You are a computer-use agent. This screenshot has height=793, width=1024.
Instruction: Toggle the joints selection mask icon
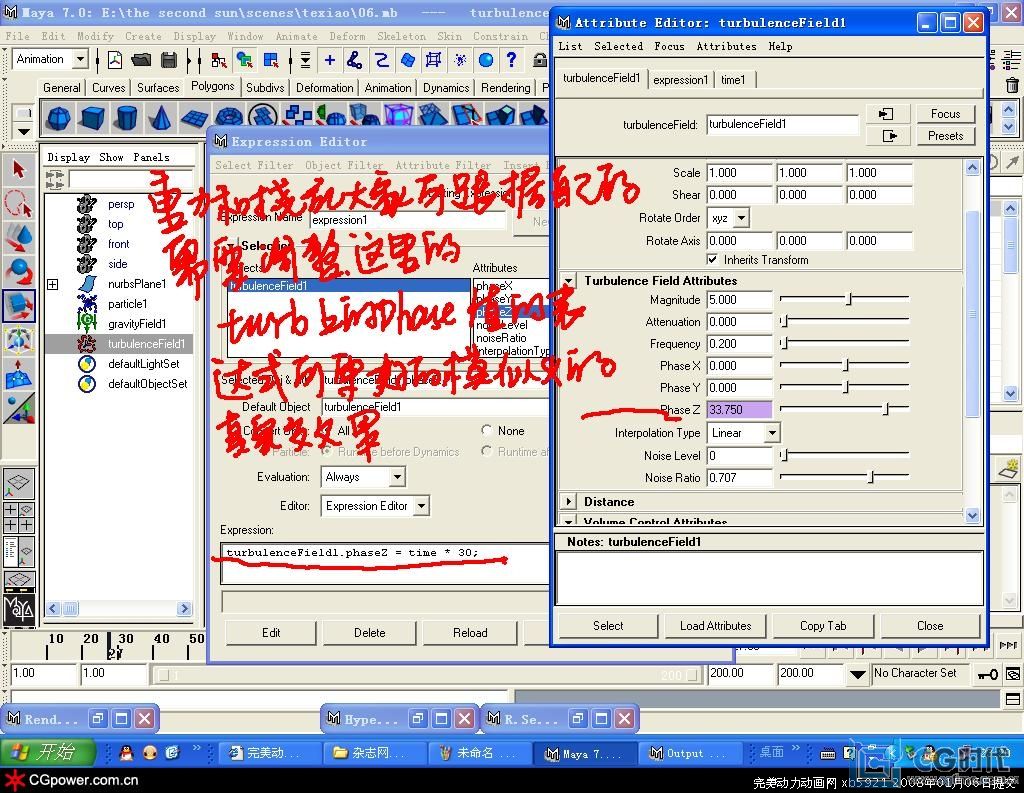[355, 60]
